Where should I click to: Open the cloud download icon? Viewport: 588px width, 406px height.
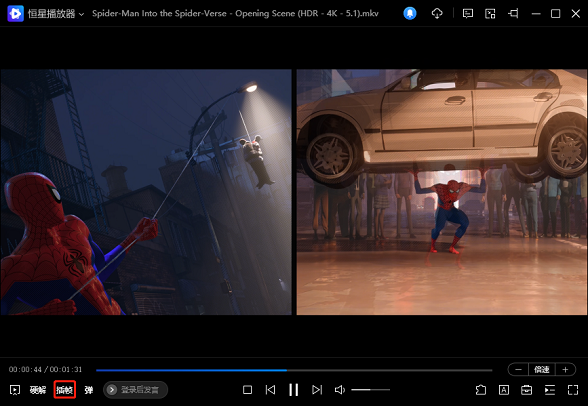click(x=437, y=14)
